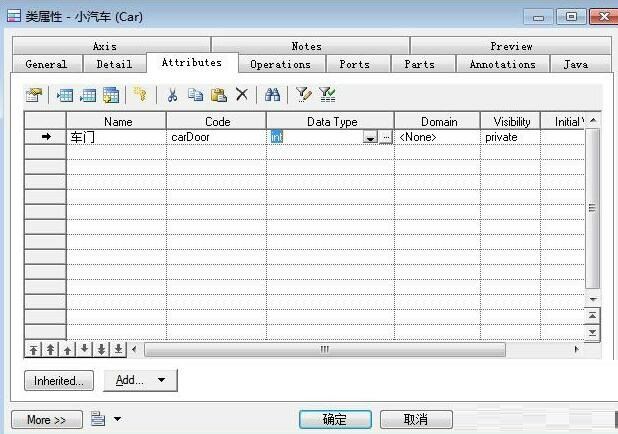
Task: Open Find with binoculars icon
Action: pyautogui.click(x=272, y=95)
